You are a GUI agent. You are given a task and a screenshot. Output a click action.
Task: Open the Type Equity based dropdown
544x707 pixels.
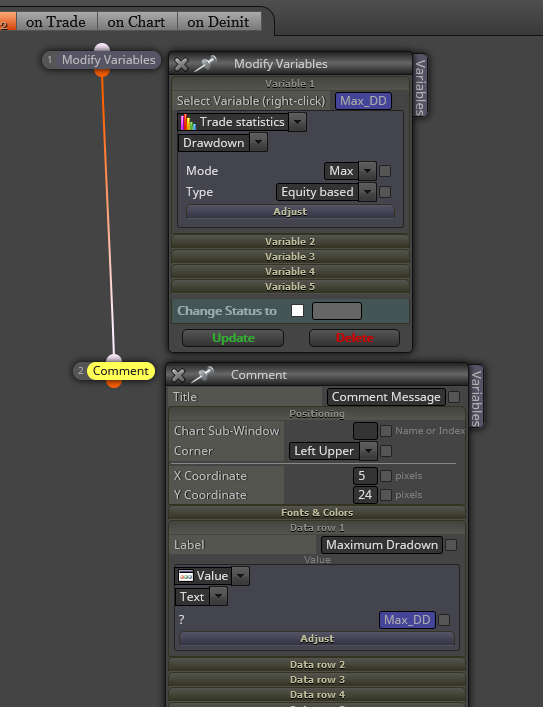click(367, 192)
